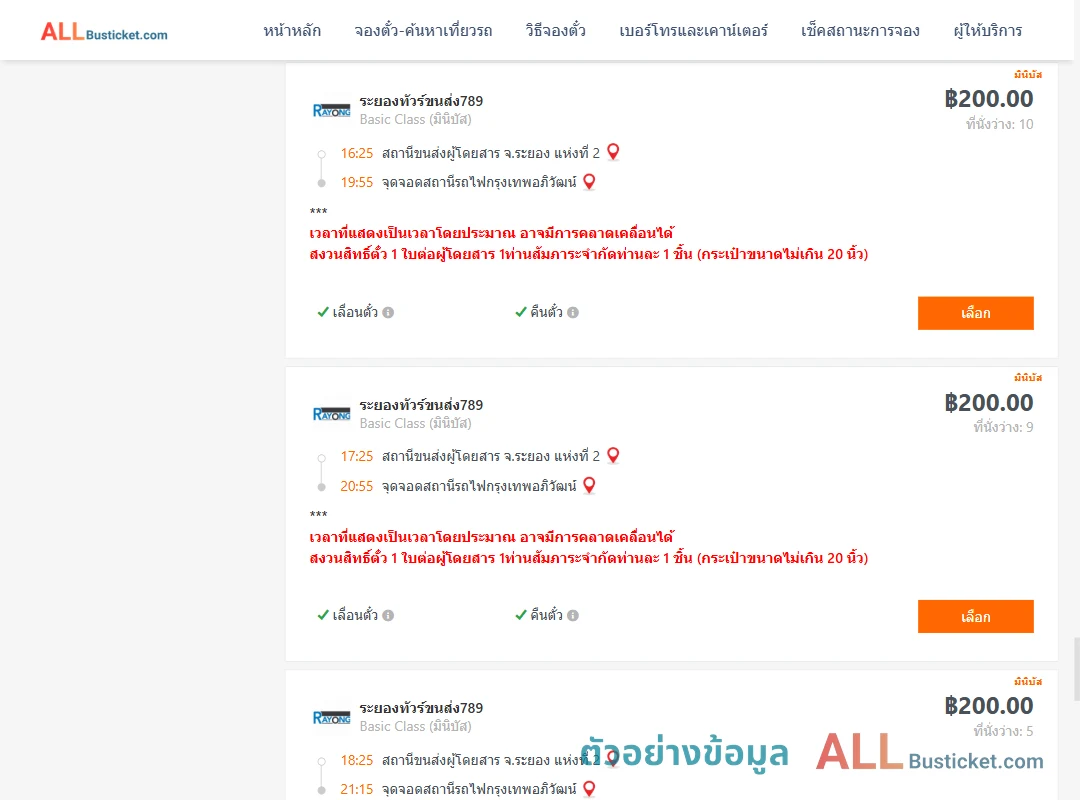This screenshot has height=800, width=1080.
Task: Click มินิบัส tag at top of 17:25 card
Action: pos(1028,378)
